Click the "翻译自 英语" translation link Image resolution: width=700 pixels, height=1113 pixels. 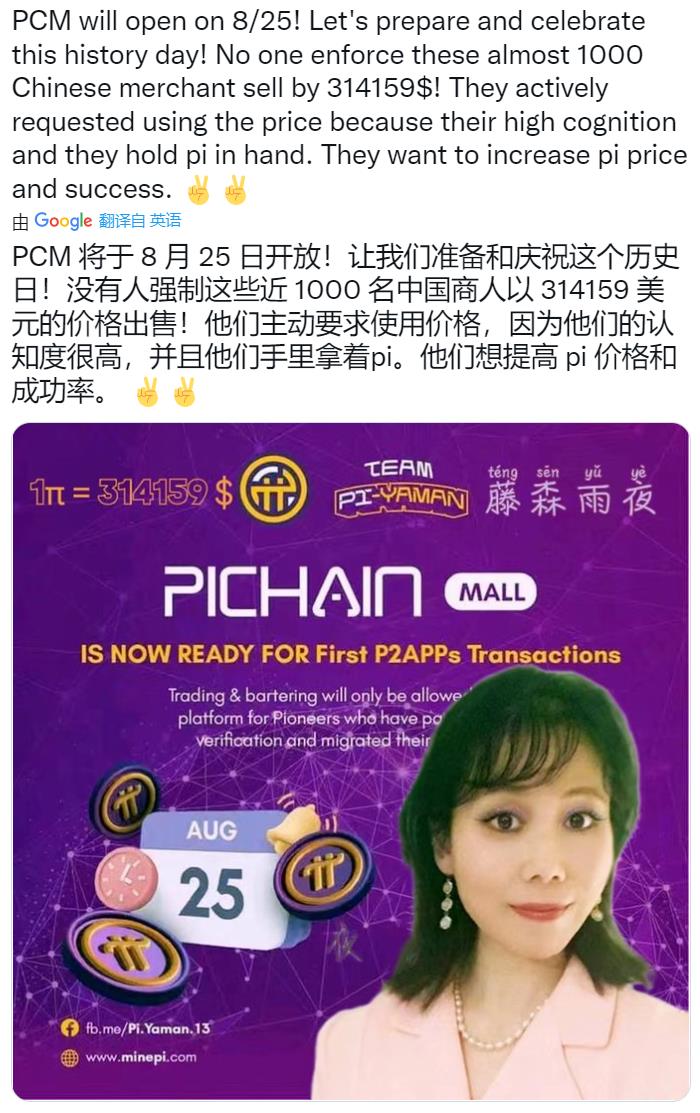point(140,221)
